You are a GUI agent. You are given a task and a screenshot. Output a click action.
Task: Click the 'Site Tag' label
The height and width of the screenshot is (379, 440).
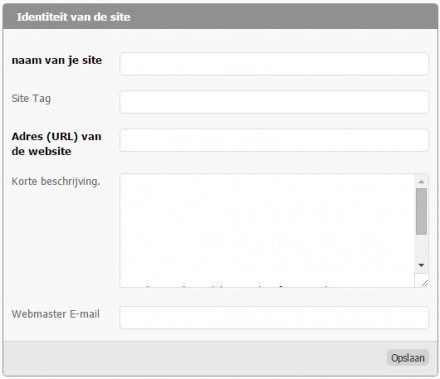tap(31, 99)
